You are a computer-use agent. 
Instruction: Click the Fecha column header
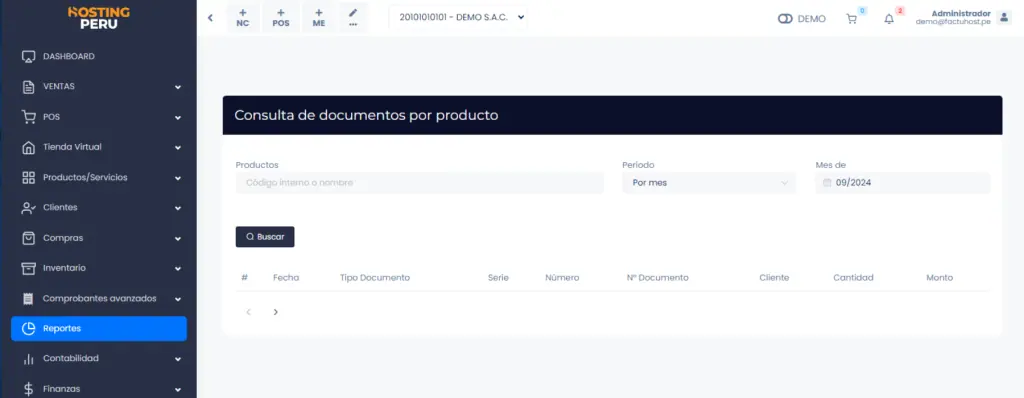click(286, 278)
